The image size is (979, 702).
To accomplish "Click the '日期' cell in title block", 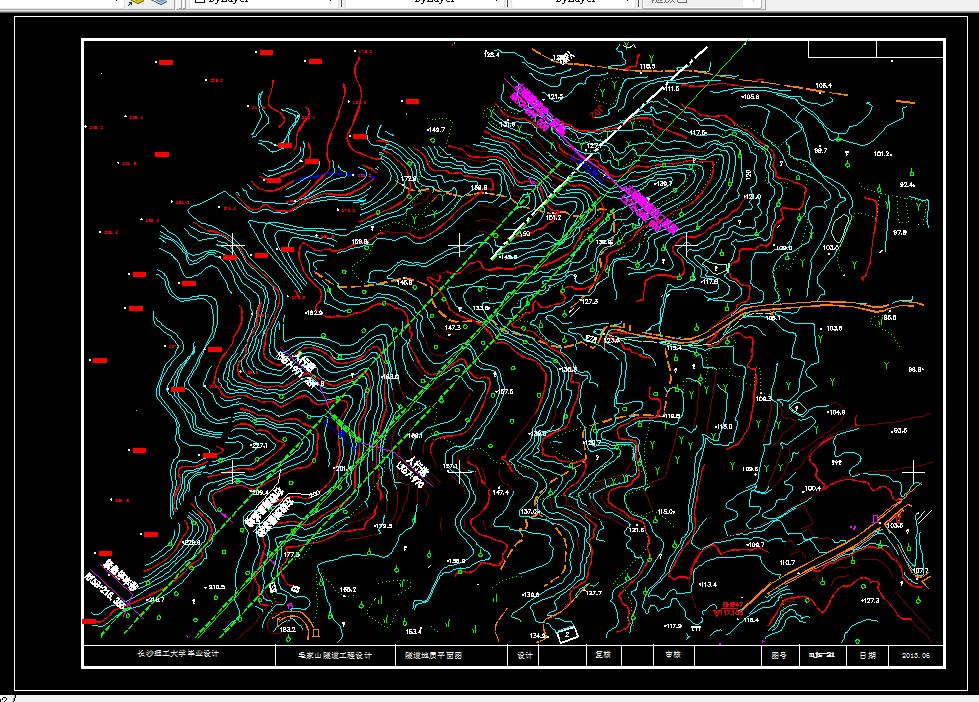I will point(867,655).
